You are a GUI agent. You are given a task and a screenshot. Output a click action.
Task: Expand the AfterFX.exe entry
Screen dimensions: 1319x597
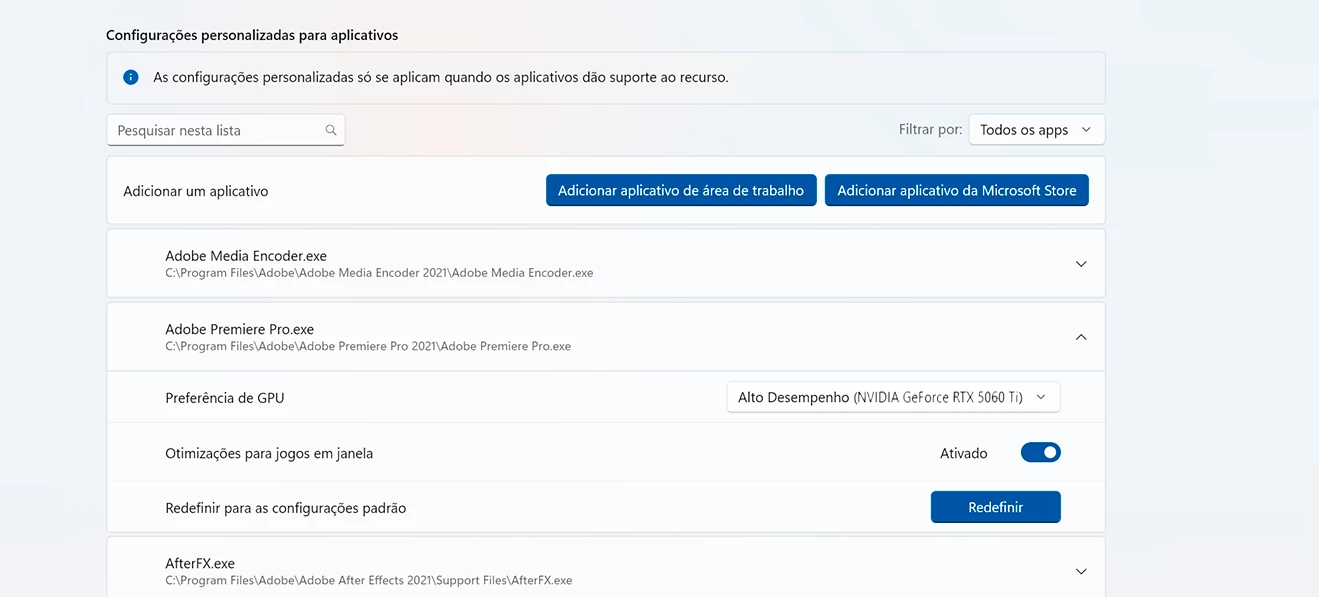click(x=1081, y=571)
